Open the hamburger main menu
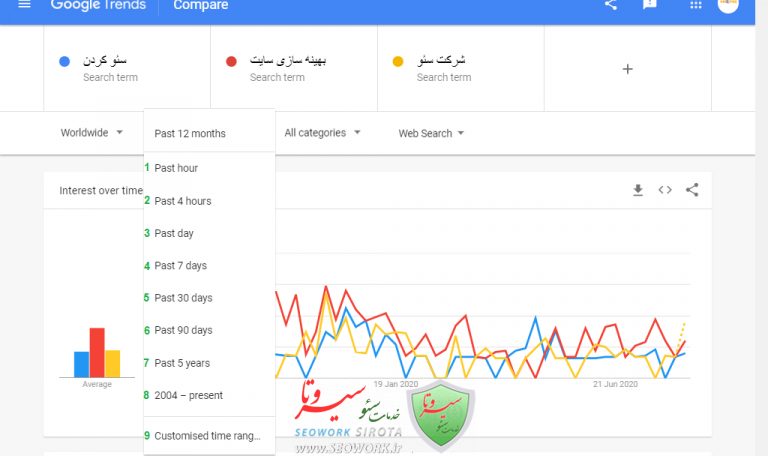The height and width of the screenshot is (456, 768). (24, 5)
